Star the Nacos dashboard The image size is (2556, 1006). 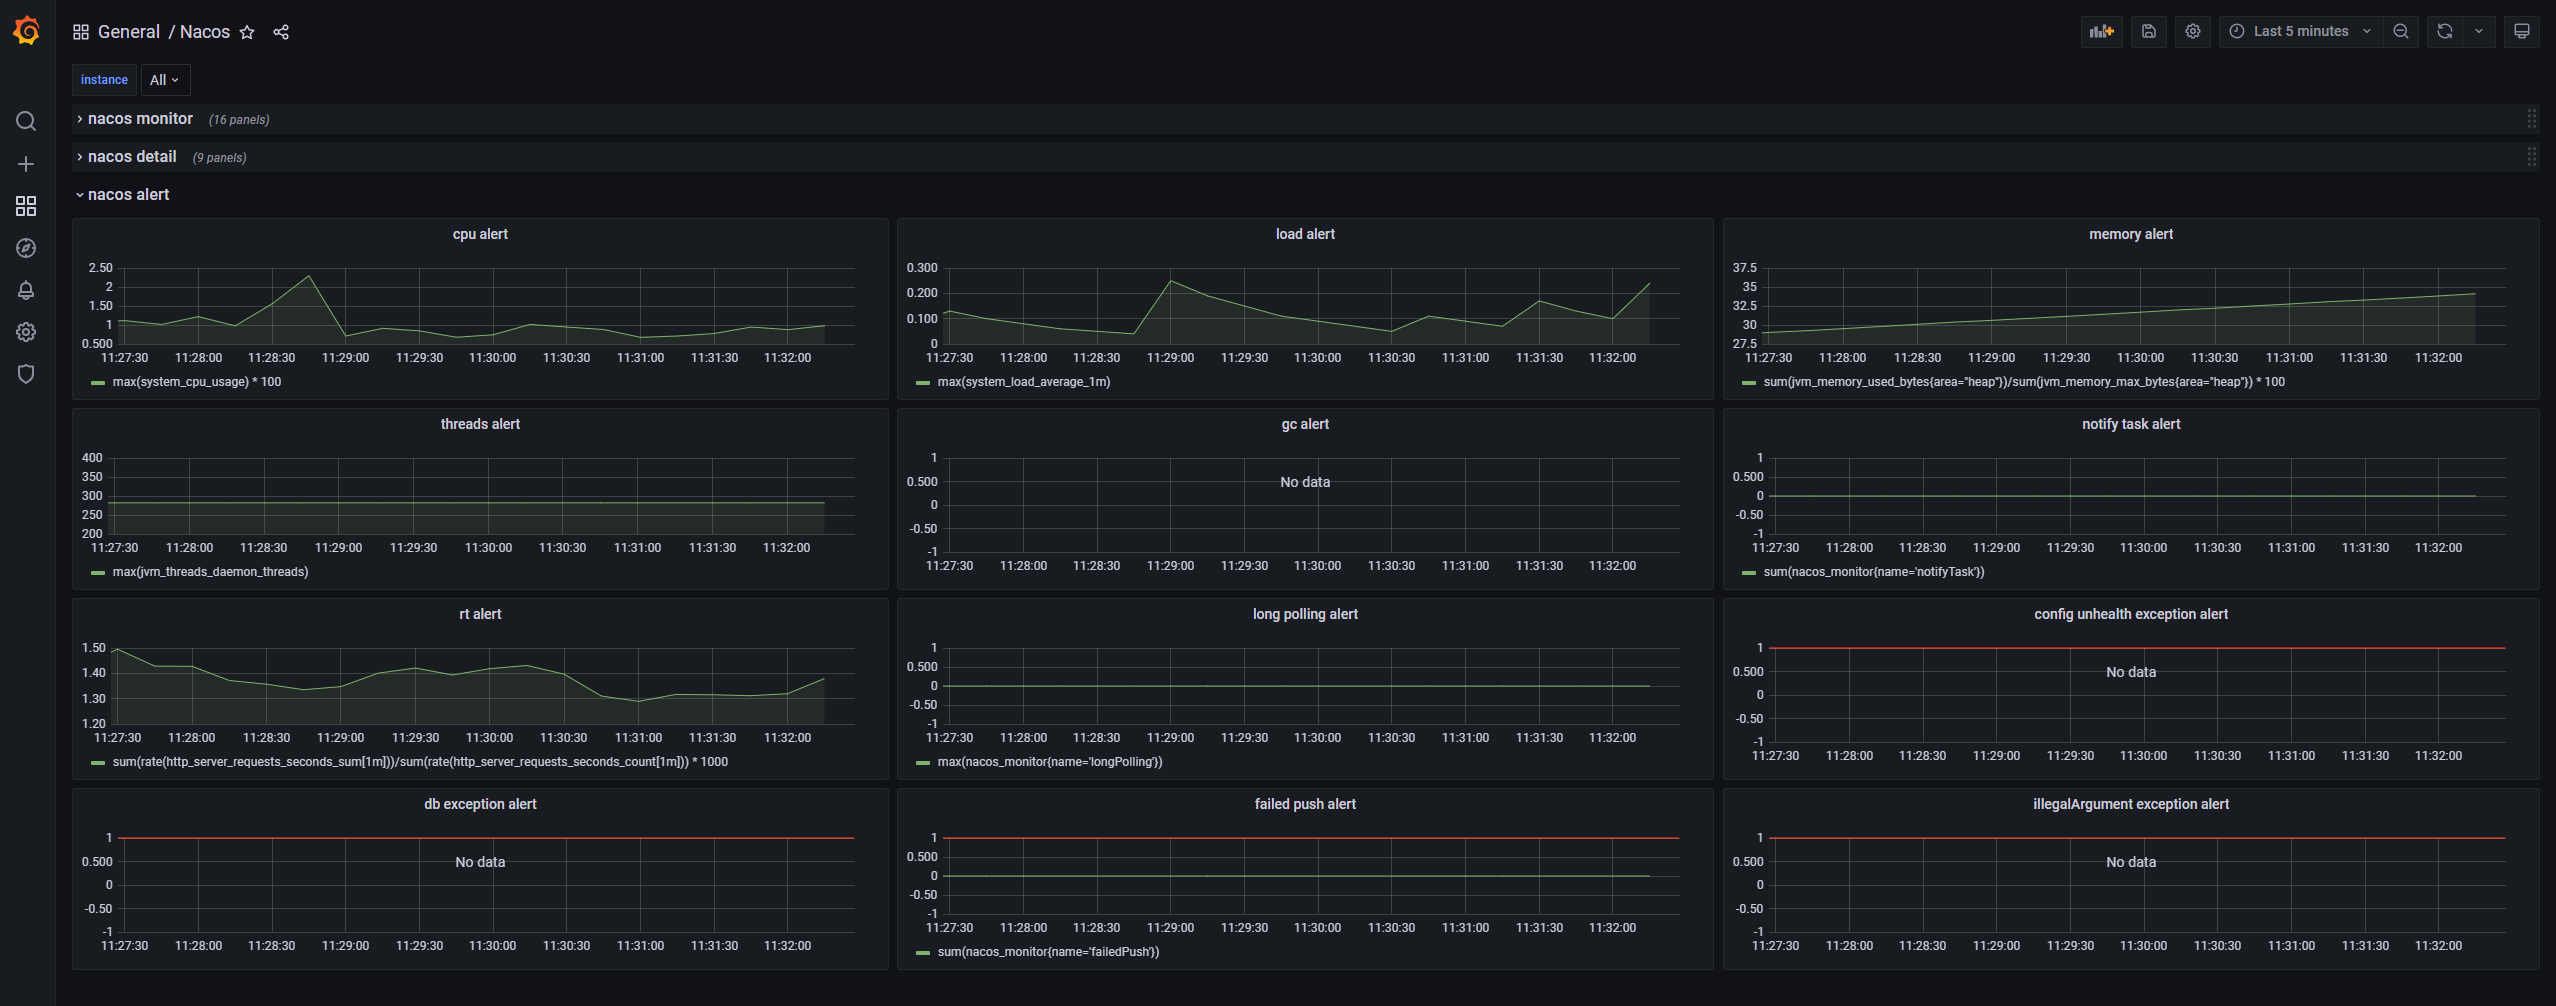247,32
